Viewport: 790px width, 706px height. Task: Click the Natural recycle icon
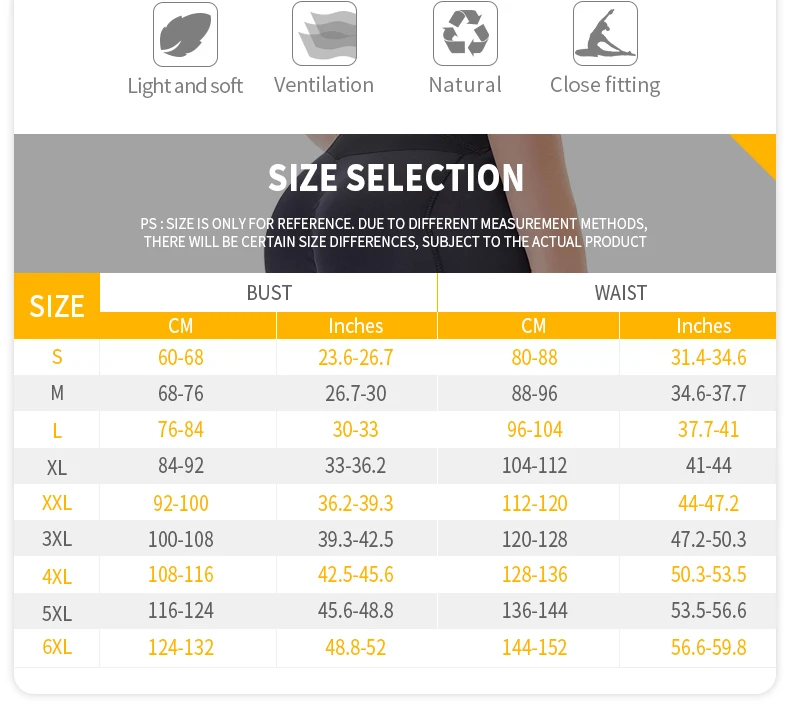point(465,33)
